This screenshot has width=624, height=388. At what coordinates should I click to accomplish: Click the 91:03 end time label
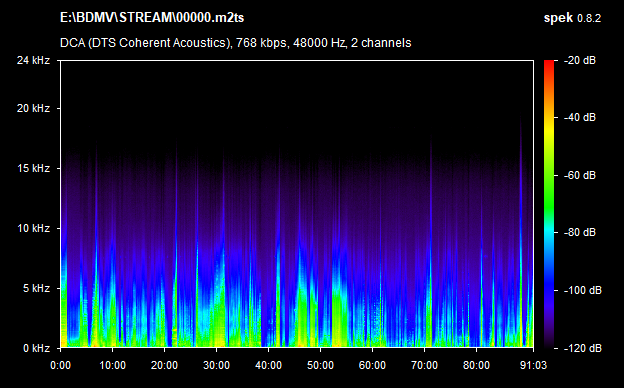[533, 365]
